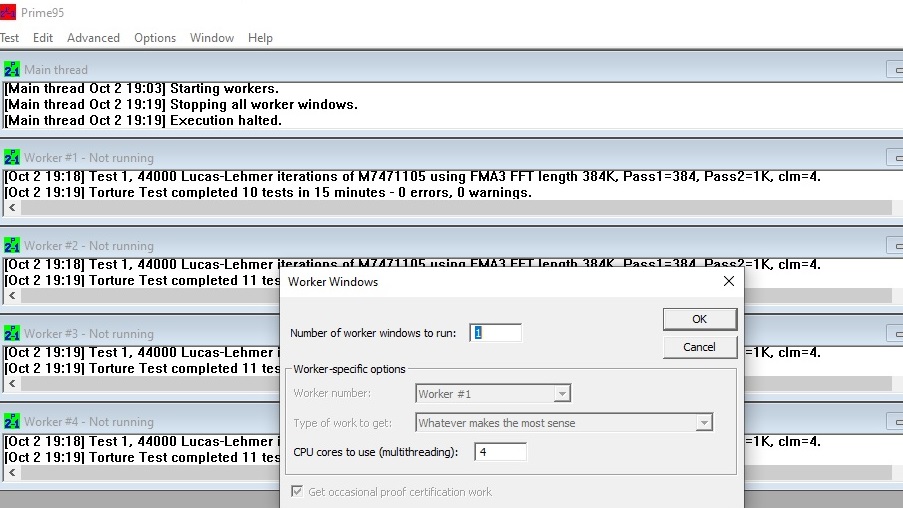Click the Prime95 app icon in title bar

pyautogui.click(x=8, y=12)
